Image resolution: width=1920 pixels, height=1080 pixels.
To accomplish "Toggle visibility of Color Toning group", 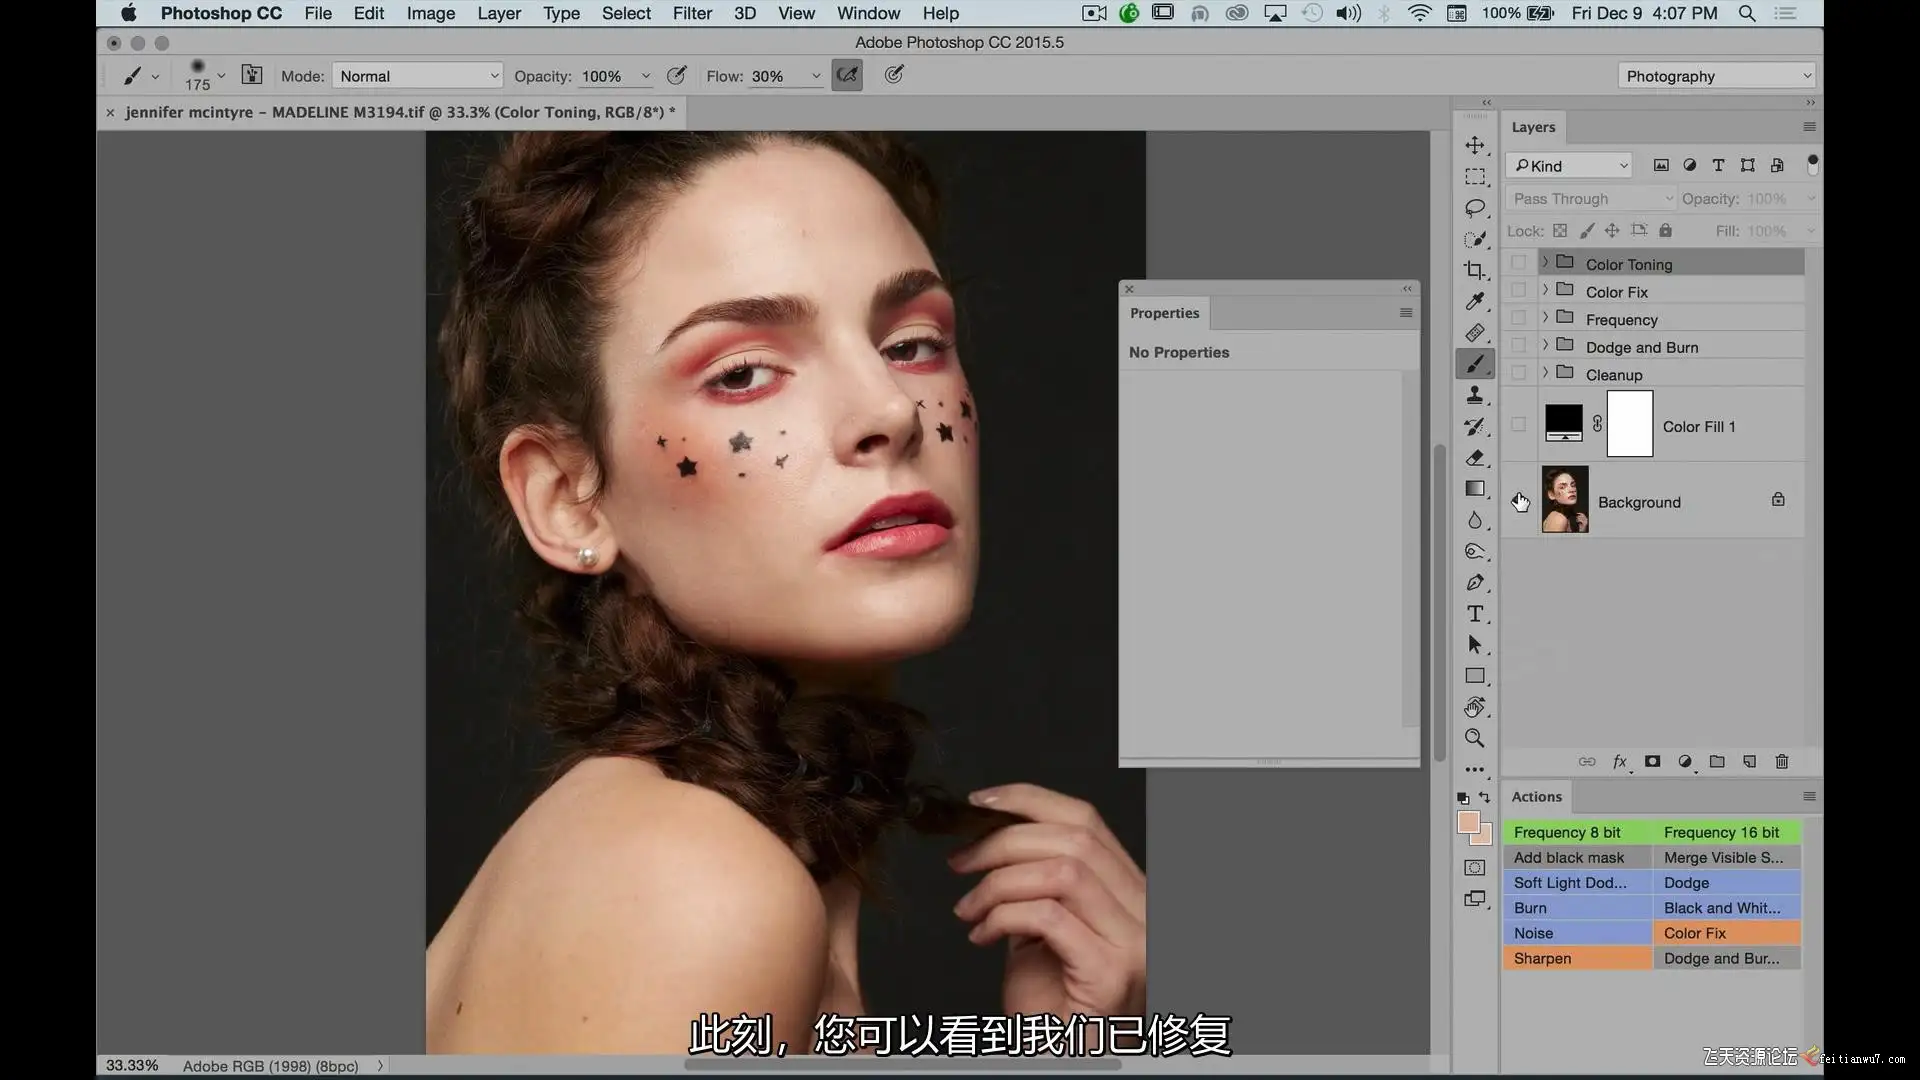I will point(1519,263).
